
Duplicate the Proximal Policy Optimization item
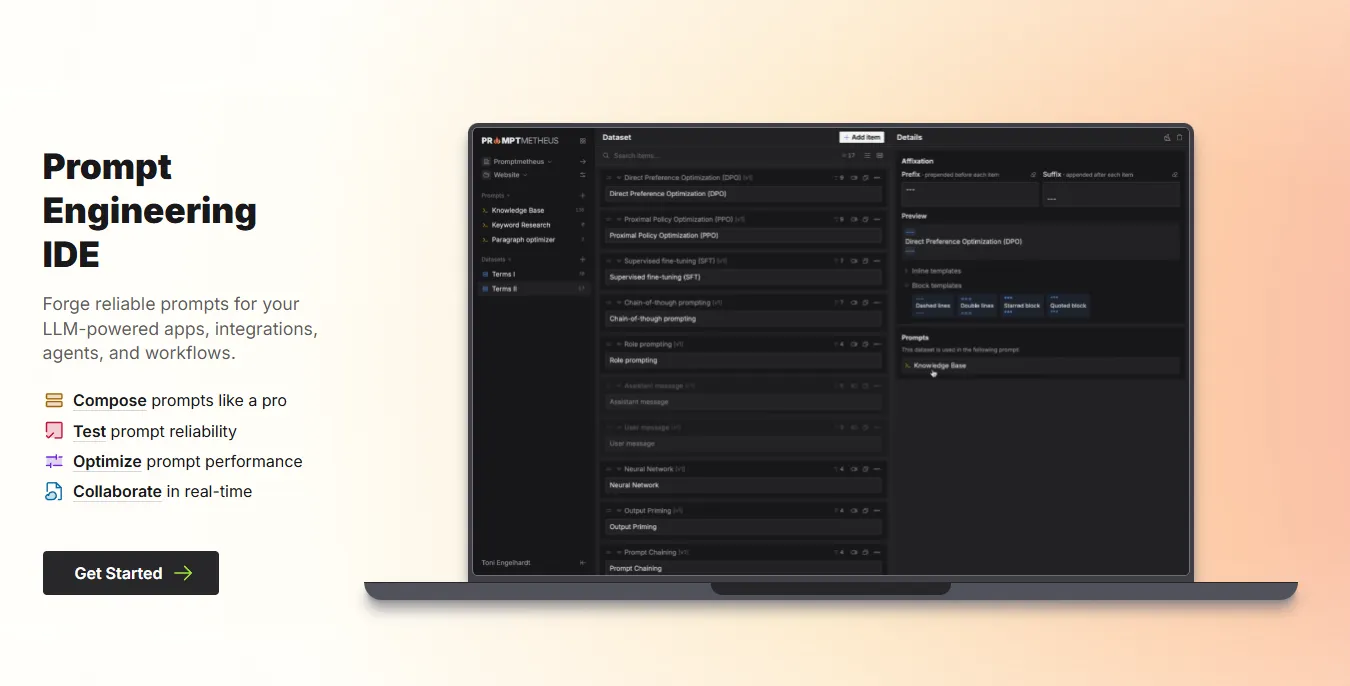[866, 219]
